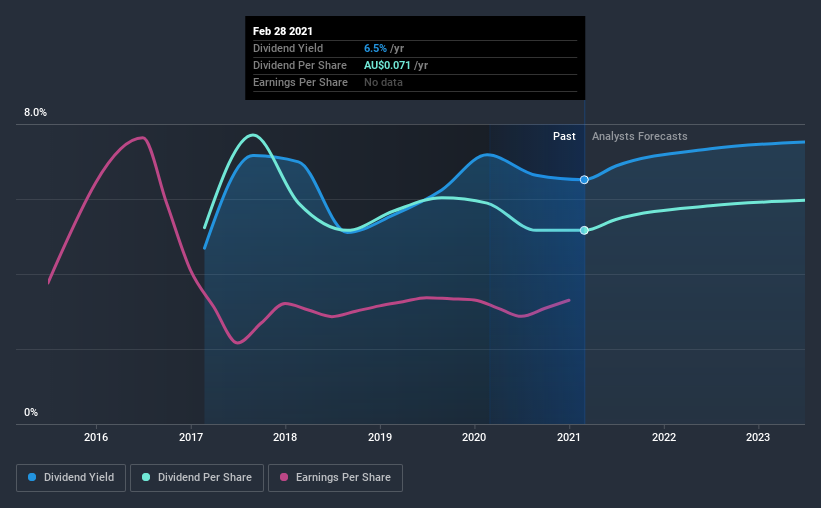Click the 2023 x-axis label
Screen dimensions: 821x508
click(x=758, y=437)
